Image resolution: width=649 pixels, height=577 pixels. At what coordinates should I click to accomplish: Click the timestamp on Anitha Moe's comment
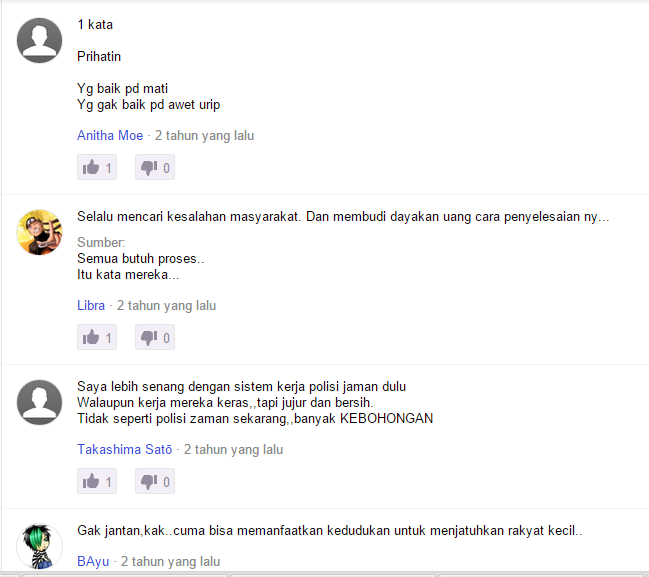[204, 136]
